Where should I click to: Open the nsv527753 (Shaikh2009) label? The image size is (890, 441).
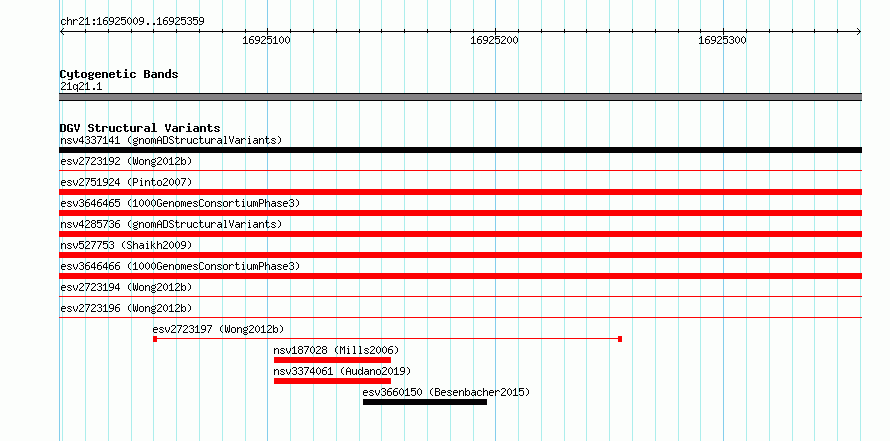[x=126, y=245]
